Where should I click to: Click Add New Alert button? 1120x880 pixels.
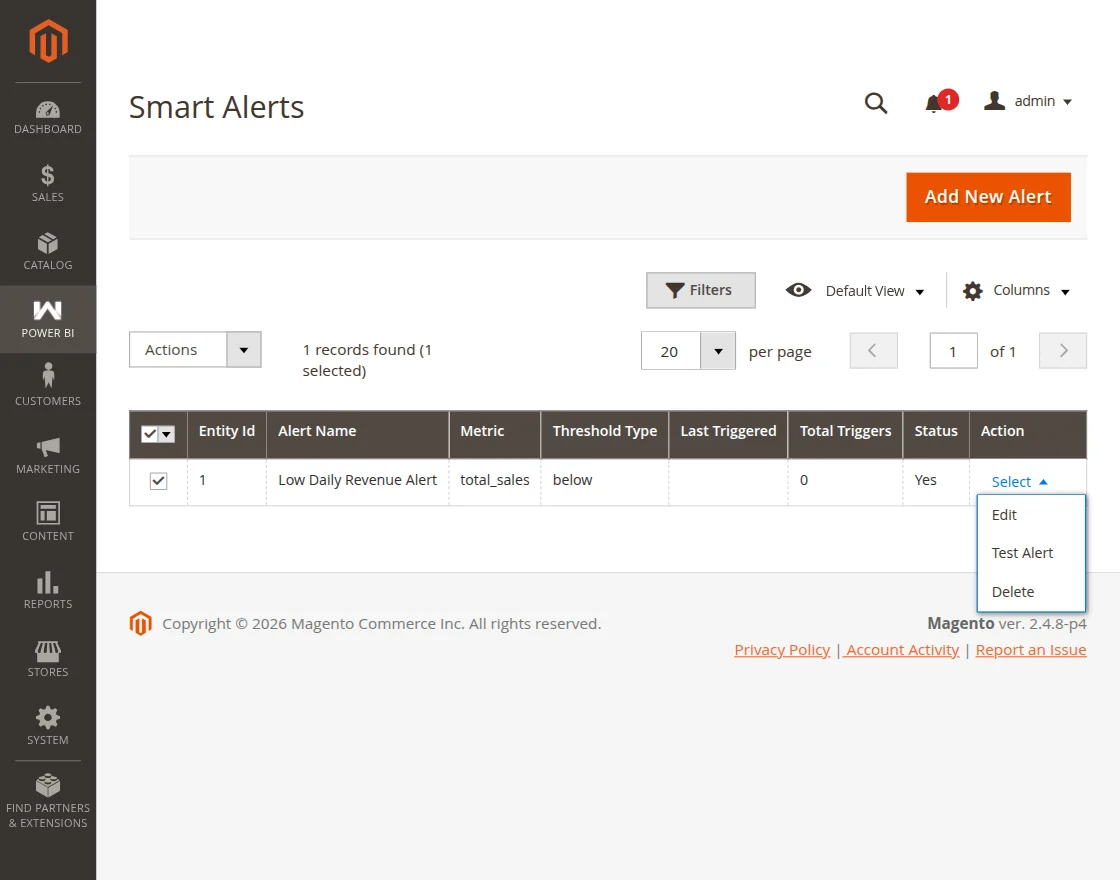point(988,197)
